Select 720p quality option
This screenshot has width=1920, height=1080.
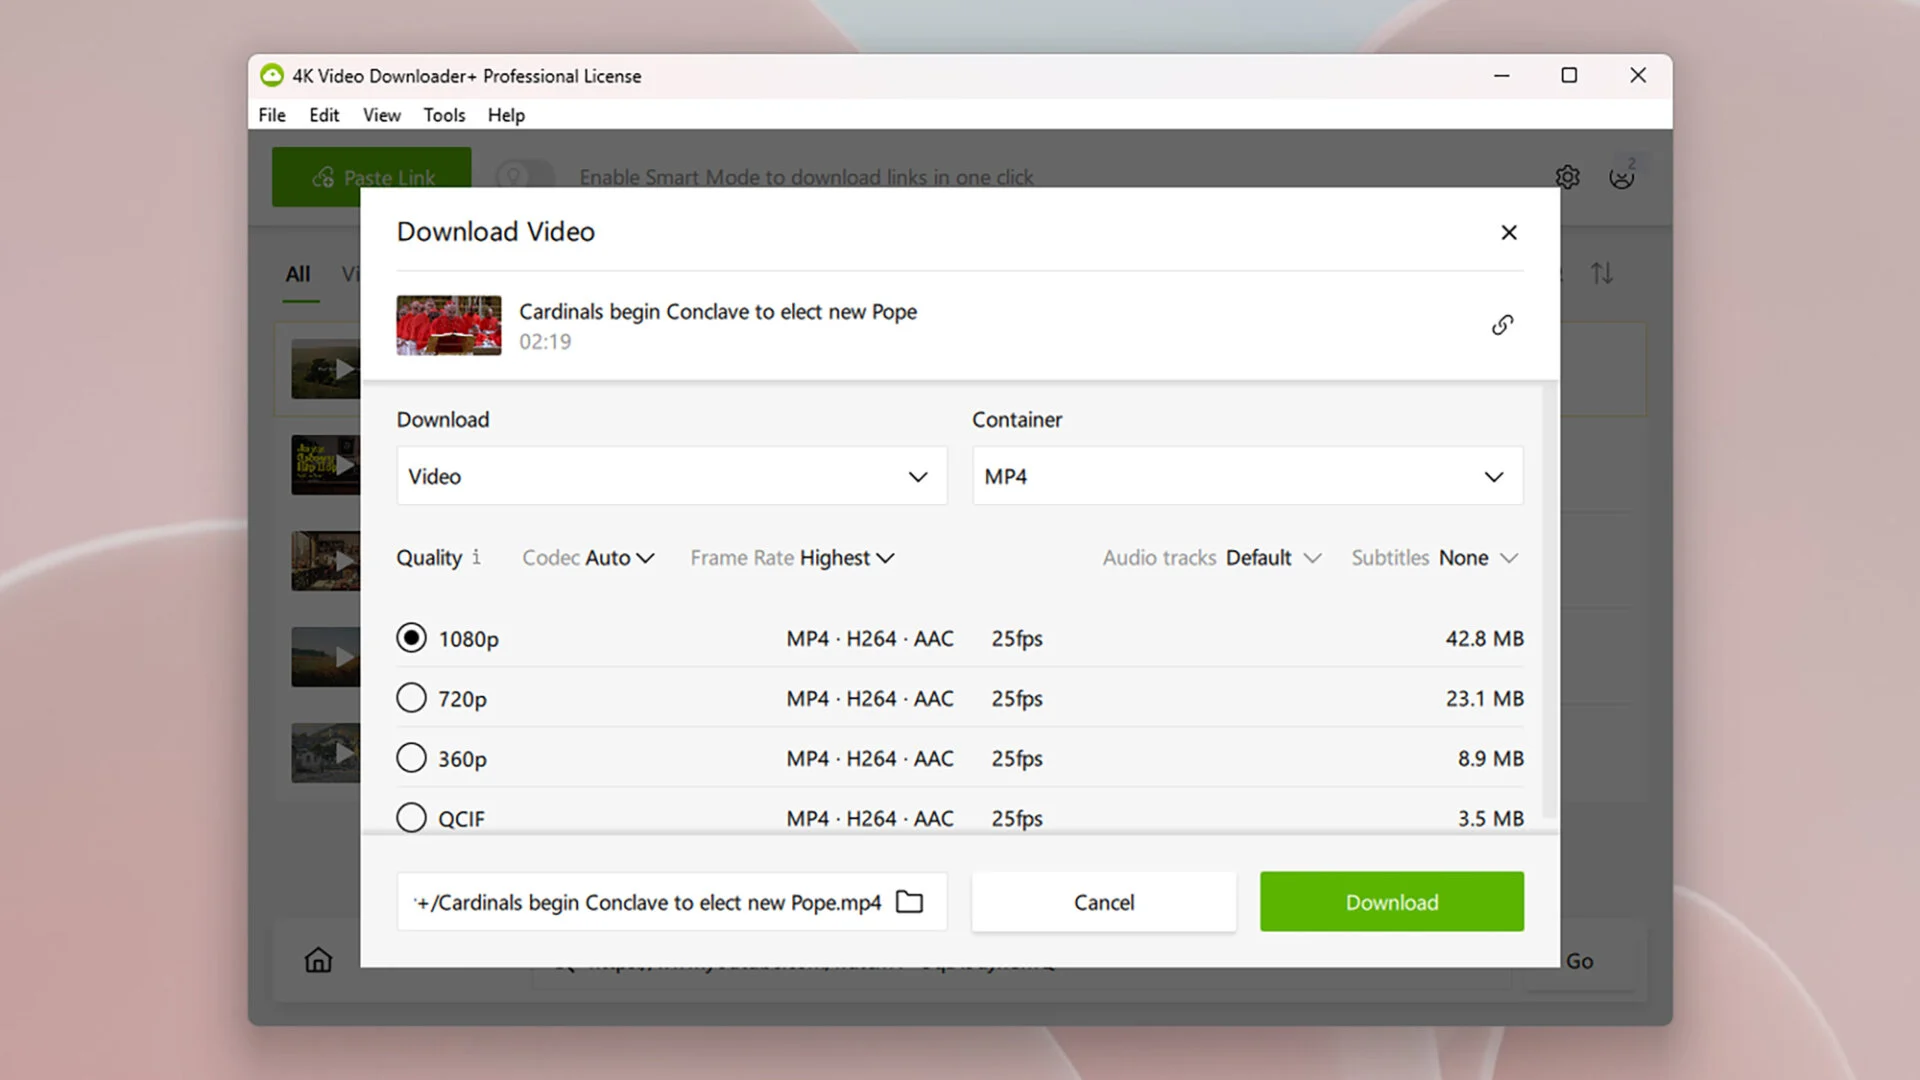coord(411,698)
